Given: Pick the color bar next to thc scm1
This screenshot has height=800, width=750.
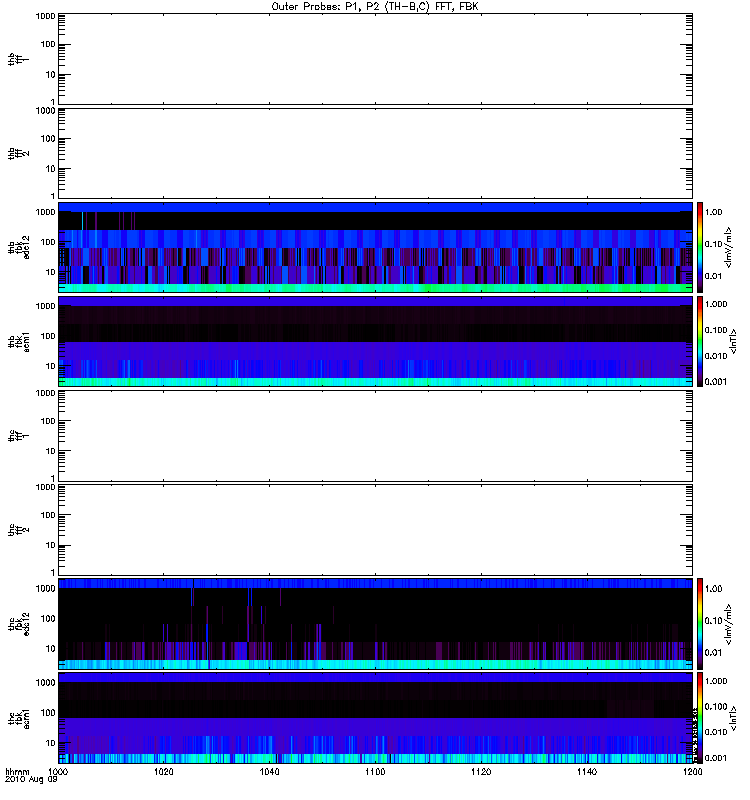Looking at the screenshot, I should coord(702,717).
